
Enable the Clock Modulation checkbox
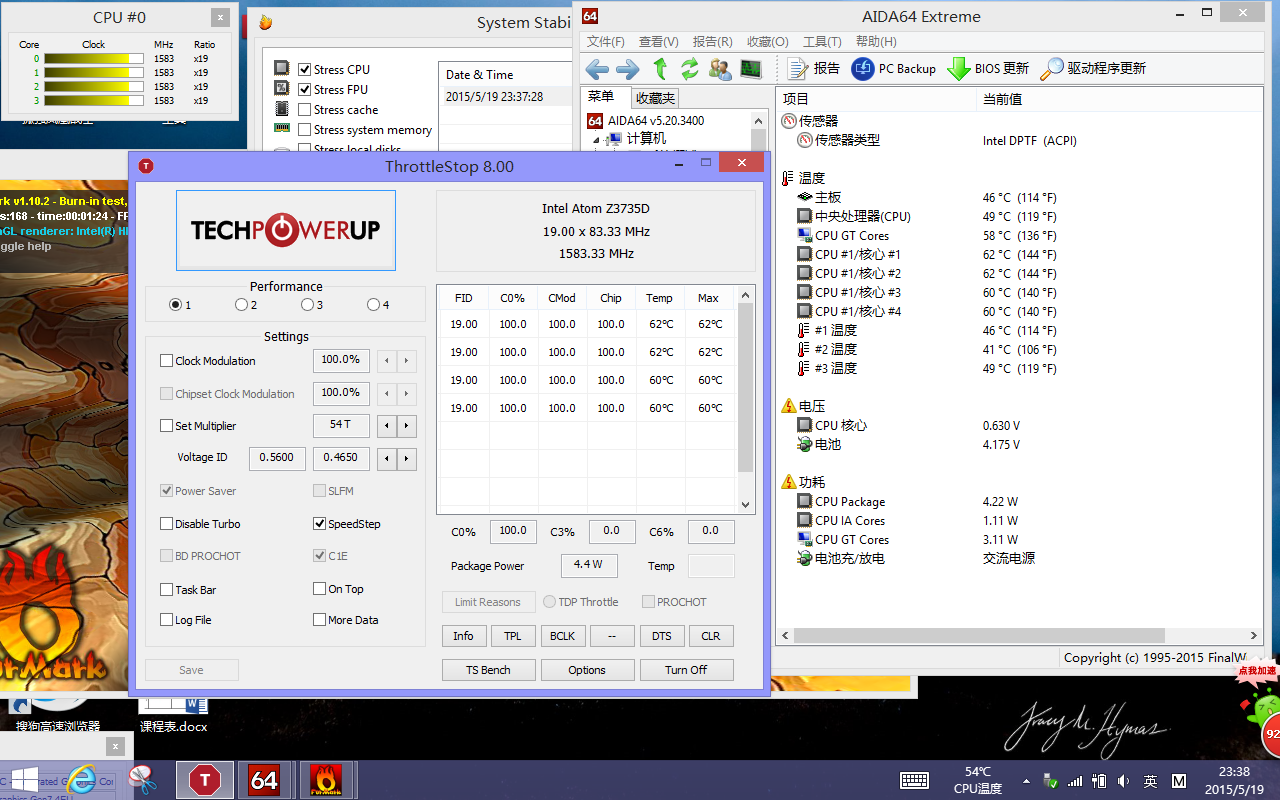pos(167,361)
